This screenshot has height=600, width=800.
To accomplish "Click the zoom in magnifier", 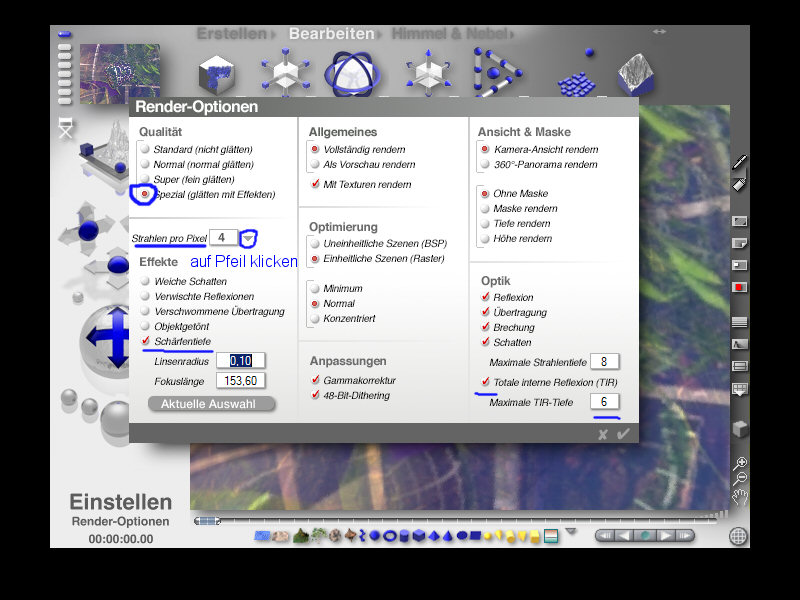I will 740,463.
